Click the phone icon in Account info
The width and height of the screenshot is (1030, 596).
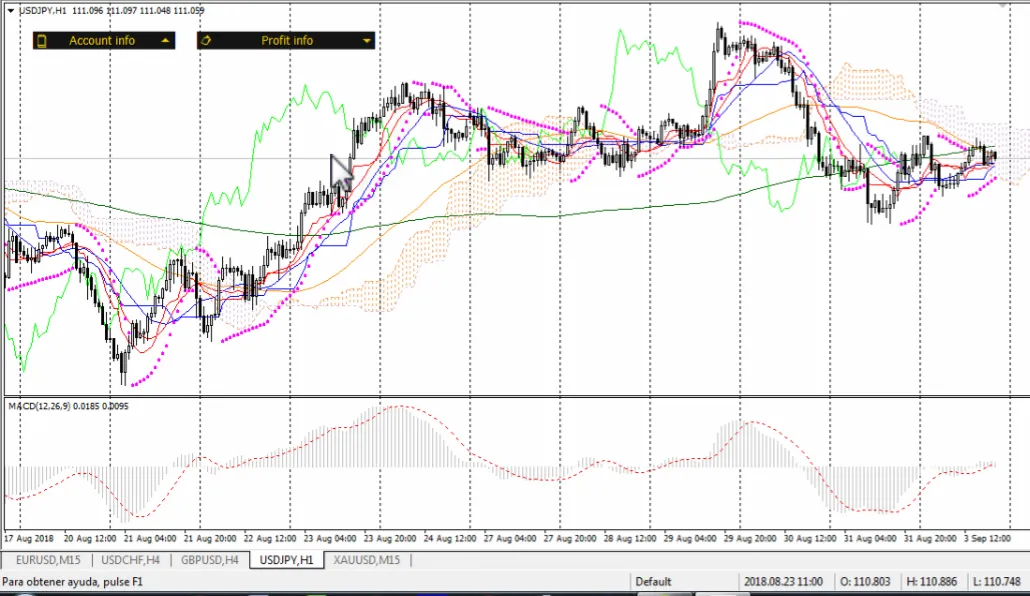(42, 41)
